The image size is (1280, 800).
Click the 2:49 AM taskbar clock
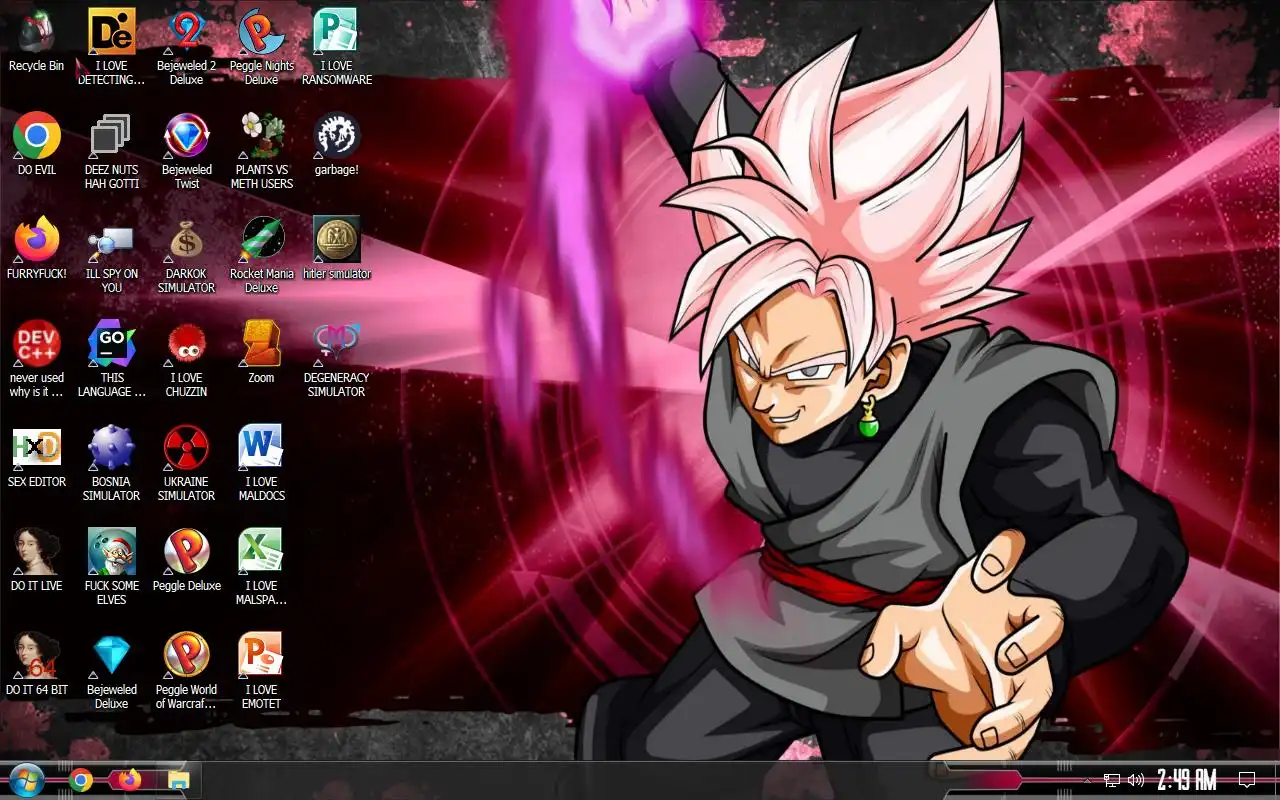(x=1187, y=780)
